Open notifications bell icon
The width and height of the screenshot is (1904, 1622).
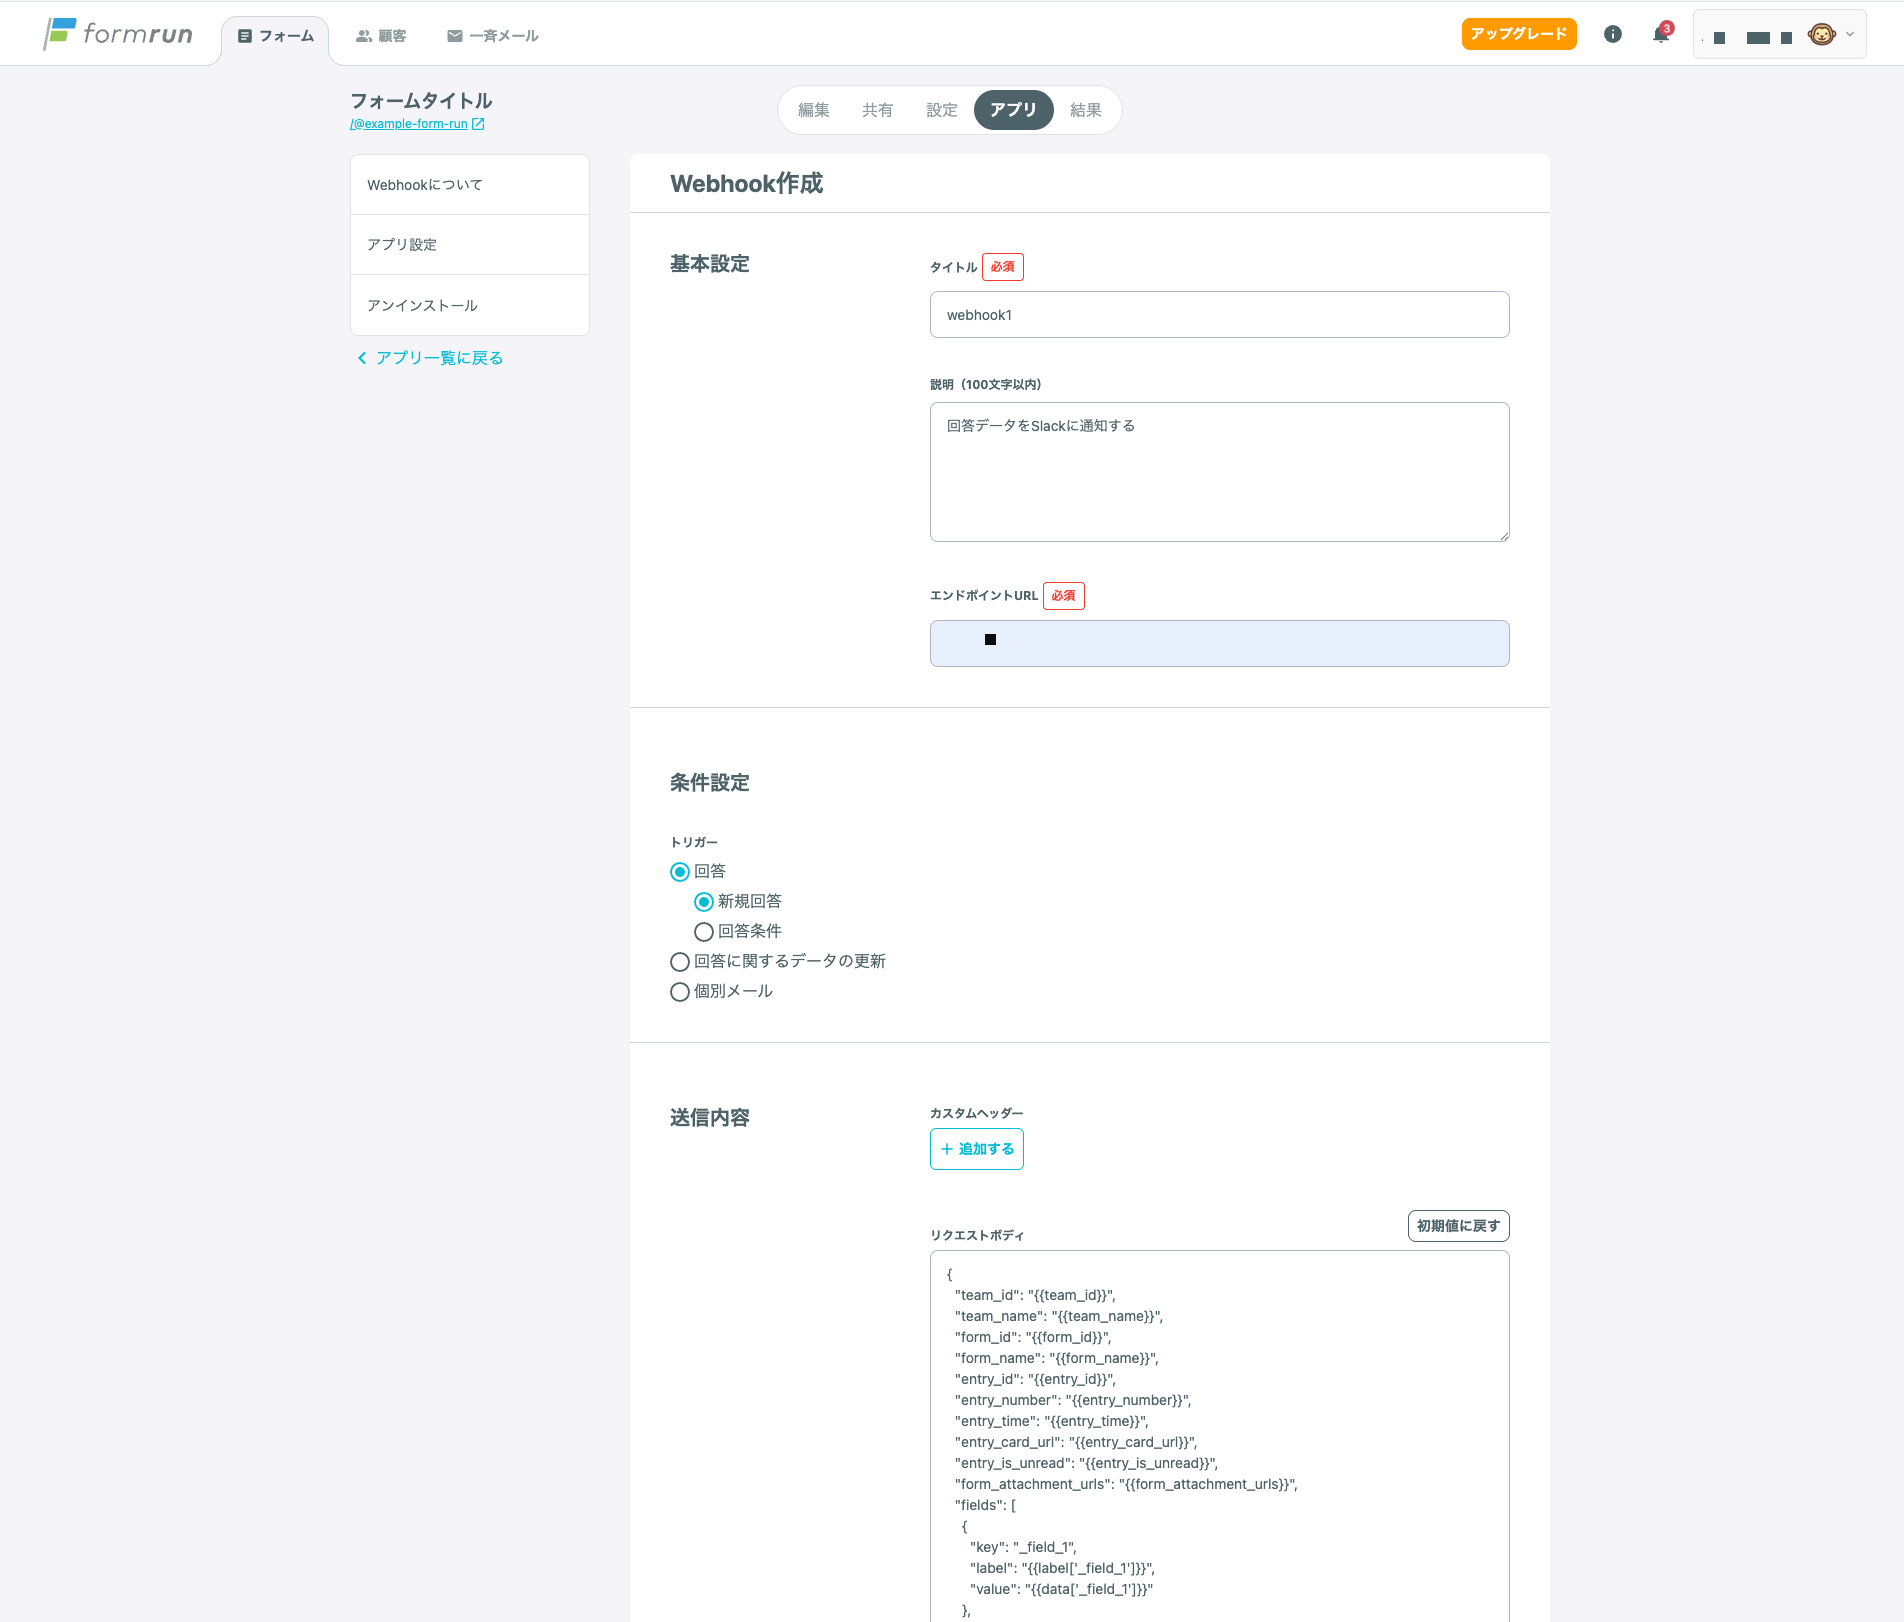(x=1661, y=34)
